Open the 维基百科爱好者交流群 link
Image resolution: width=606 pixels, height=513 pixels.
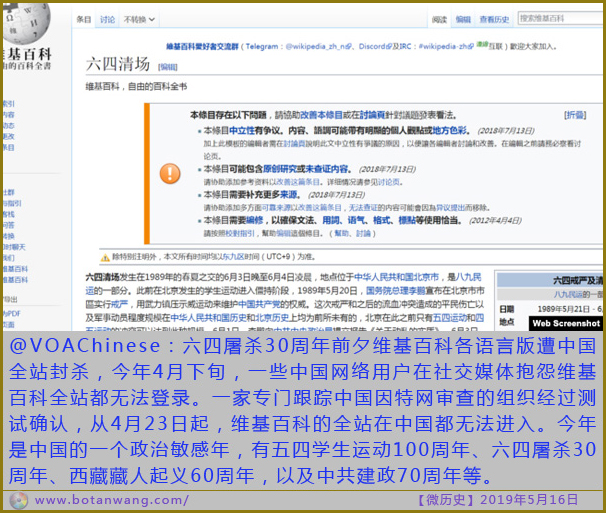point(202,46)
